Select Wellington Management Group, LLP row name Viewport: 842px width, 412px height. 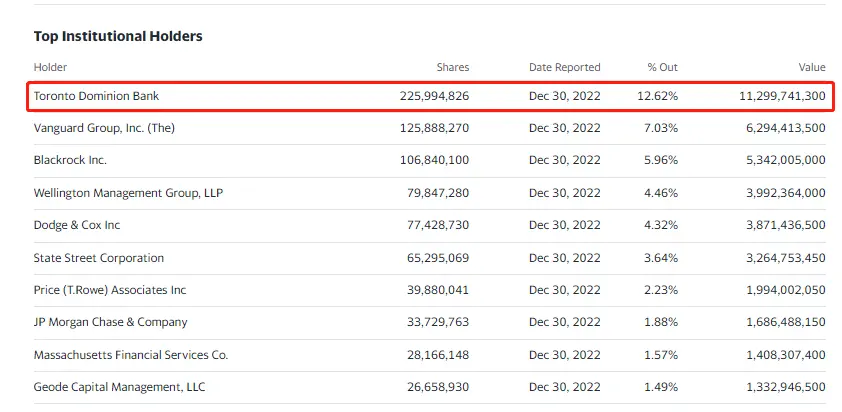click(128, 193)
